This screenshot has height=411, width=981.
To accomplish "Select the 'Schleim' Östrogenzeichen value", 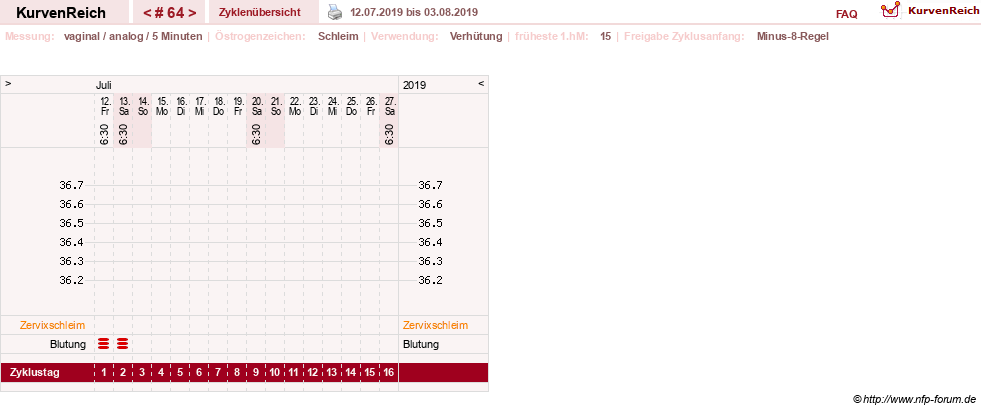I will (x=338, y=36).
